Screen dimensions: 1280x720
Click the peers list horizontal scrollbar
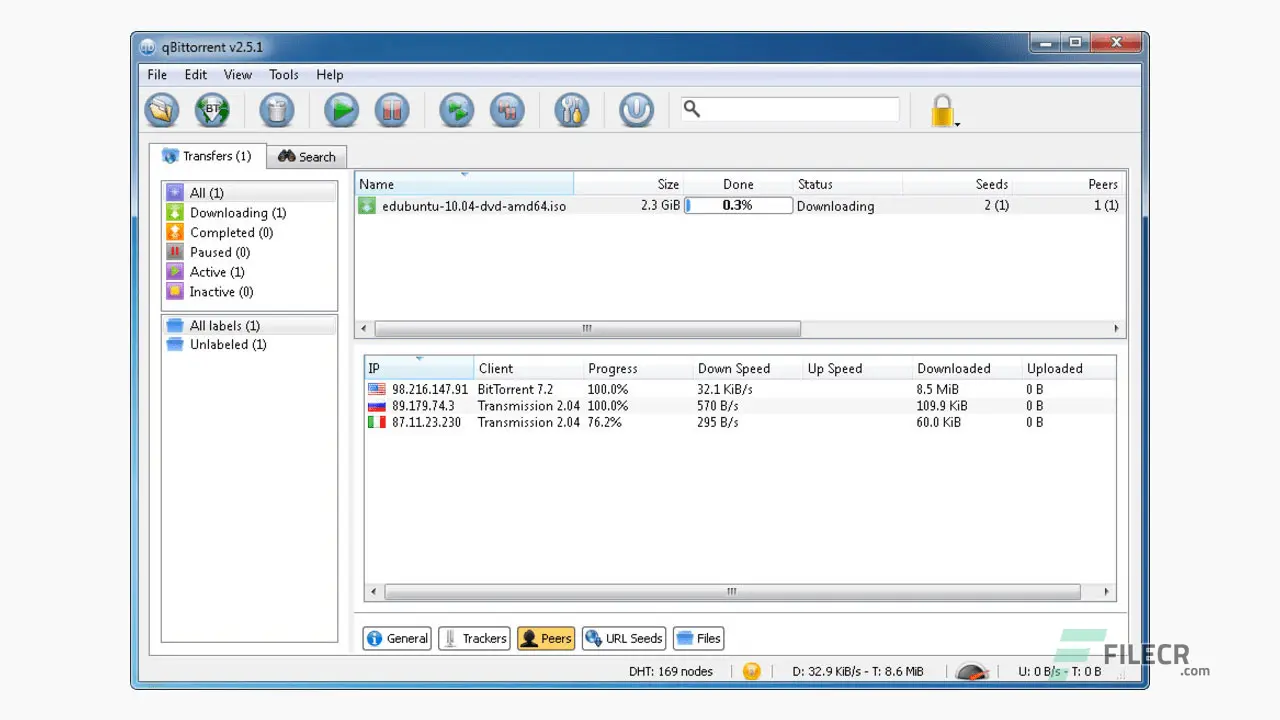(x=732, y=592)
